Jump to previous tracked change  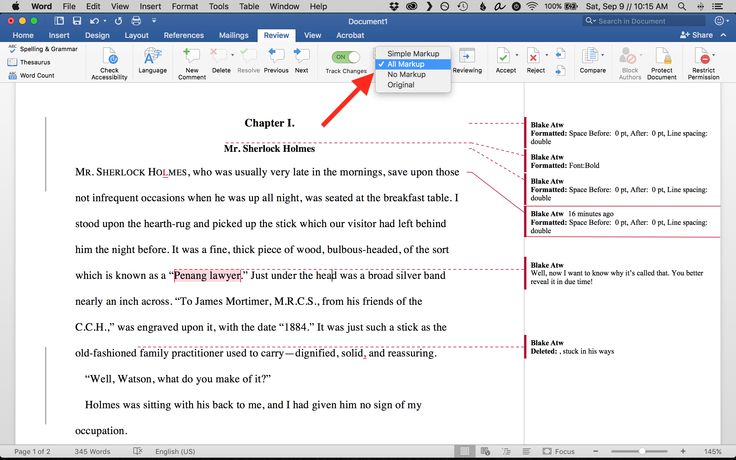pyautogui.click(x=560, y=54)
